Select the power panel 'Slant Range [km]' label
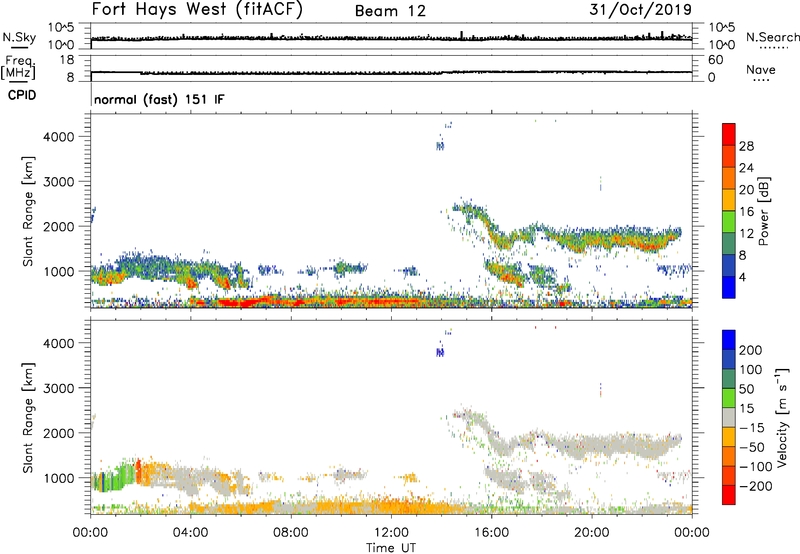Image resolution: width=800 pixels, height=554 pixels. (28, 211)
